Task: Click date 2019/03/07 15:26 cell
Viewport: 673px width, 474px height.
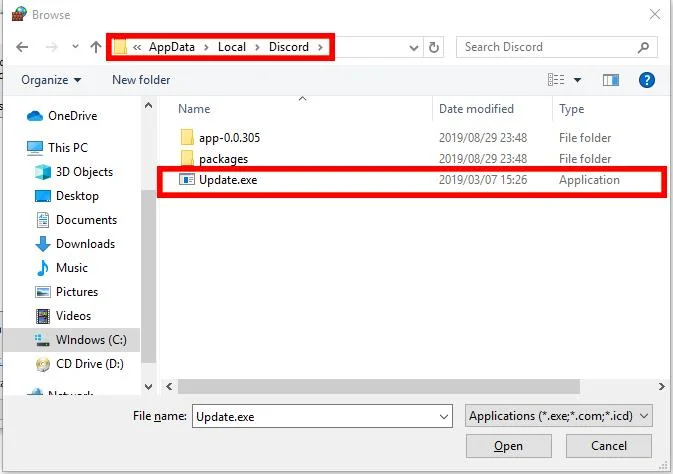Action: (483, 180)
